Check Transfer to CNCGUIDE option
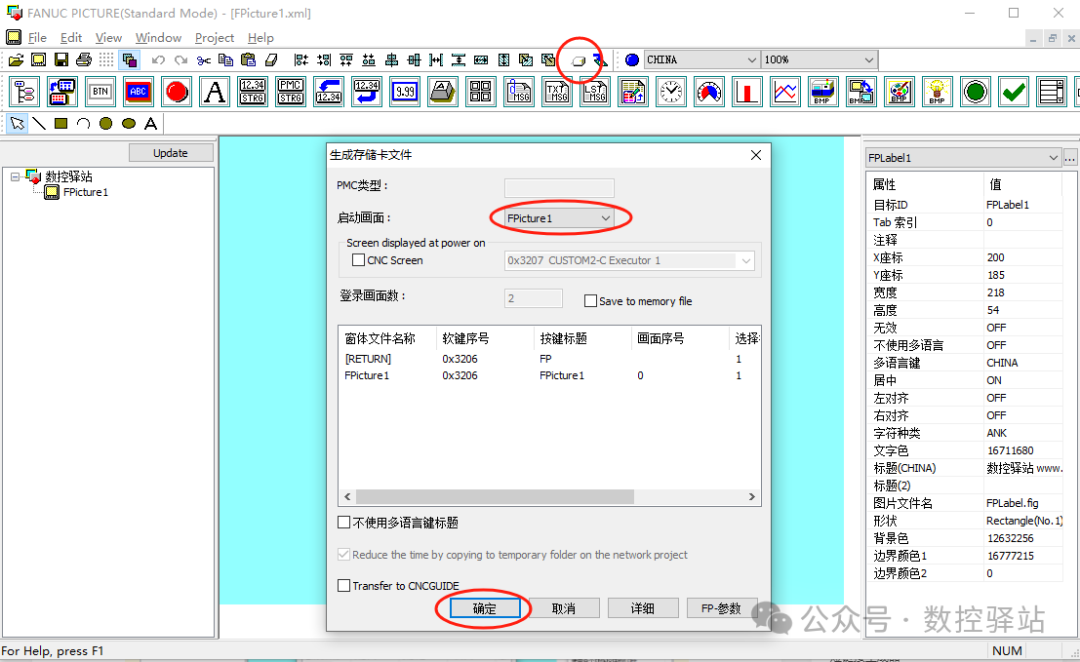 click(x=344, y=586)
